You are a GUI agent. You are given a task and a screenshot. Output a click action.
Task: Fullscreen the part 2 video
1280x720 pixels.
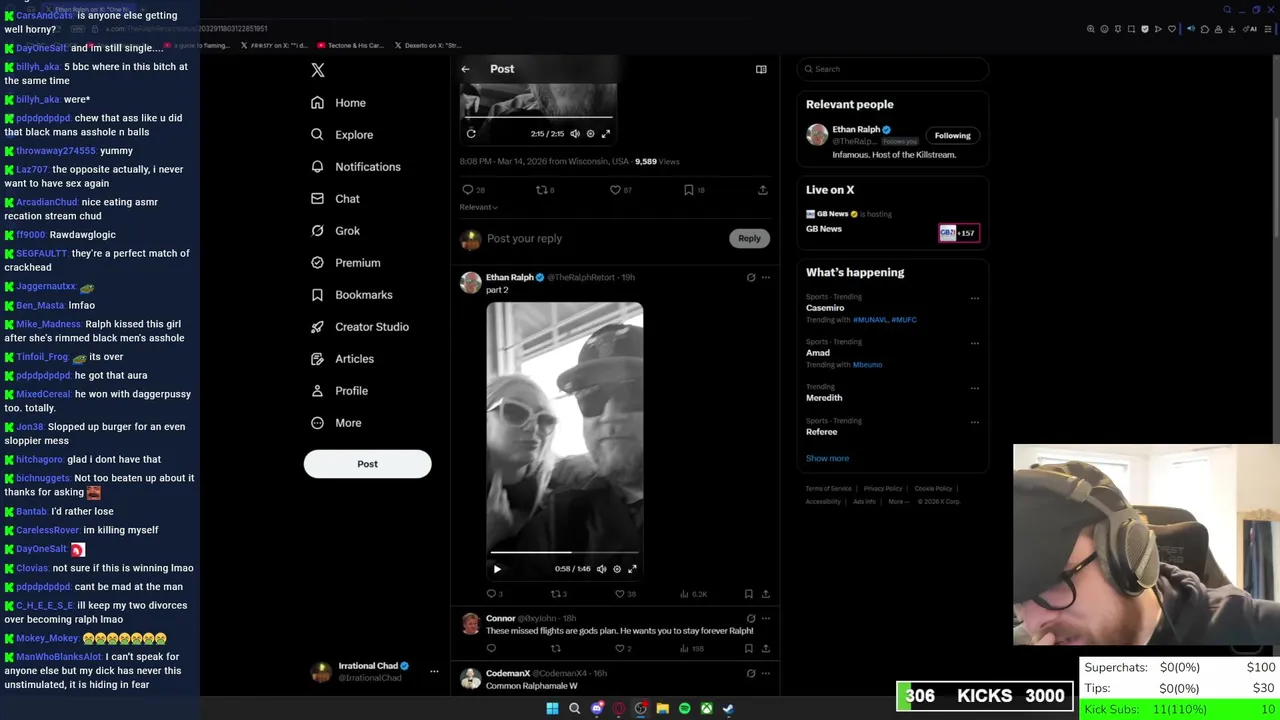pos(632,569)
